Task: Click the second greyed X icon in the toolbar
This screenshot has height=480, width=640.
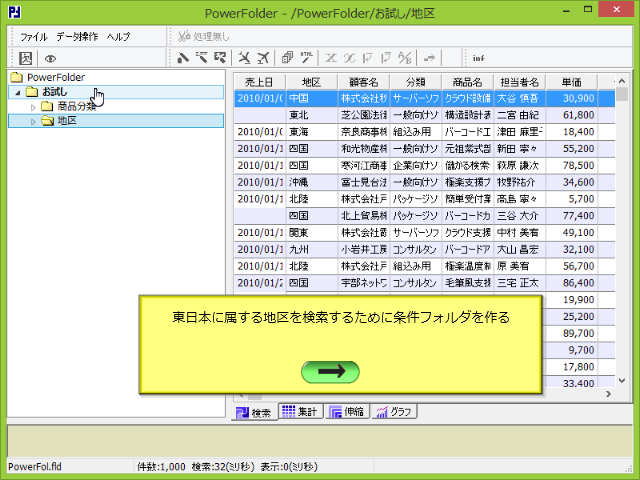Action: pos(349,58)
